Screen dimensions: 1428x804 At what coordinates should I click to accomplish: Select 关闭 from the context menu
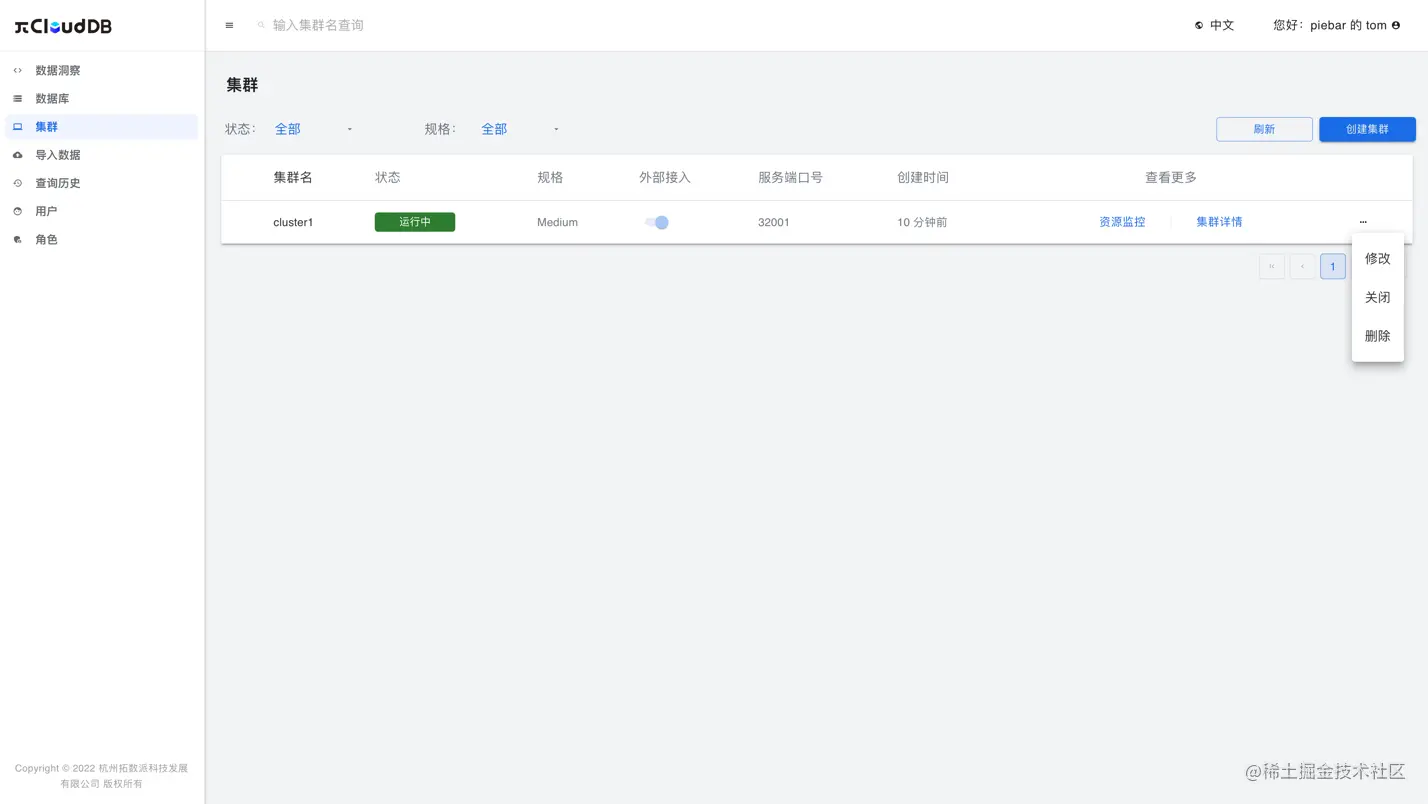click(x=1378, y=297)
